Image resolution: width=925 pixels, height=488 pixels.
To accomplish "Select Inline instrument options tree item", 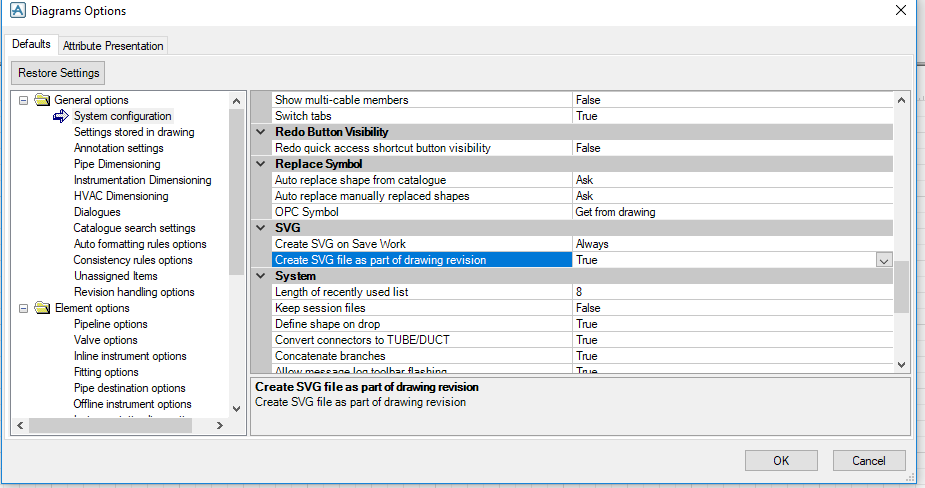I will coord(130,356).
